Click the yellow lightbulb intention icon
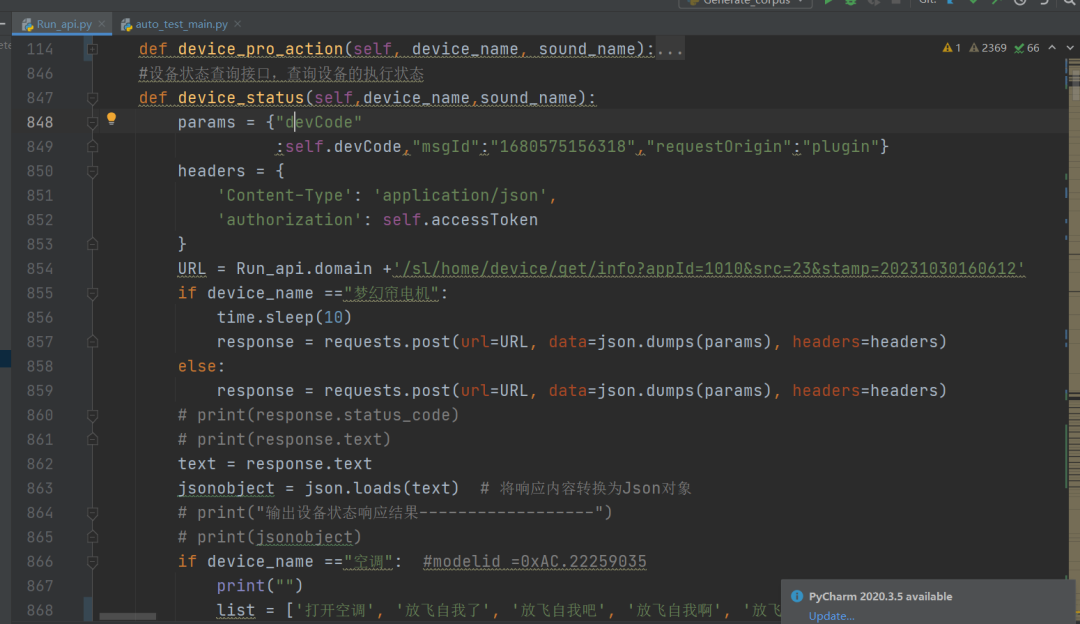 pos(111,119)
